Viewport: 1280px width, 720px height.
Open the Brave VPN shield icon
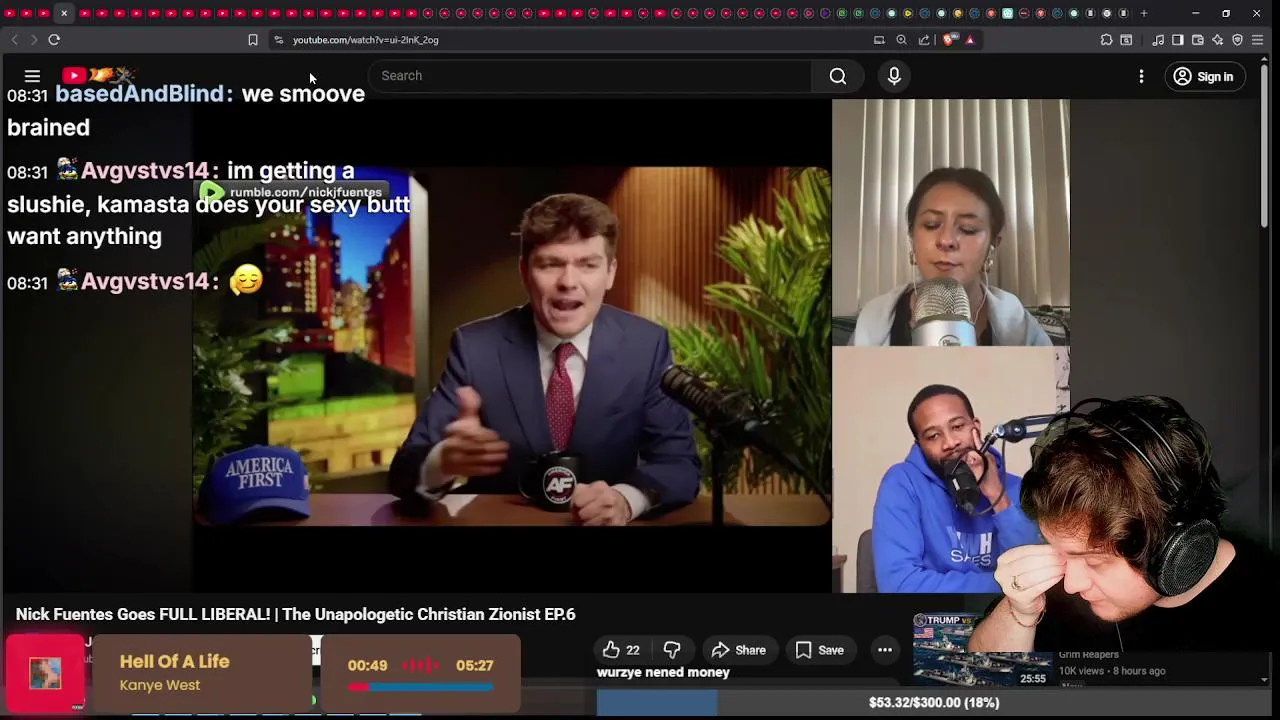pos(1238,40)
